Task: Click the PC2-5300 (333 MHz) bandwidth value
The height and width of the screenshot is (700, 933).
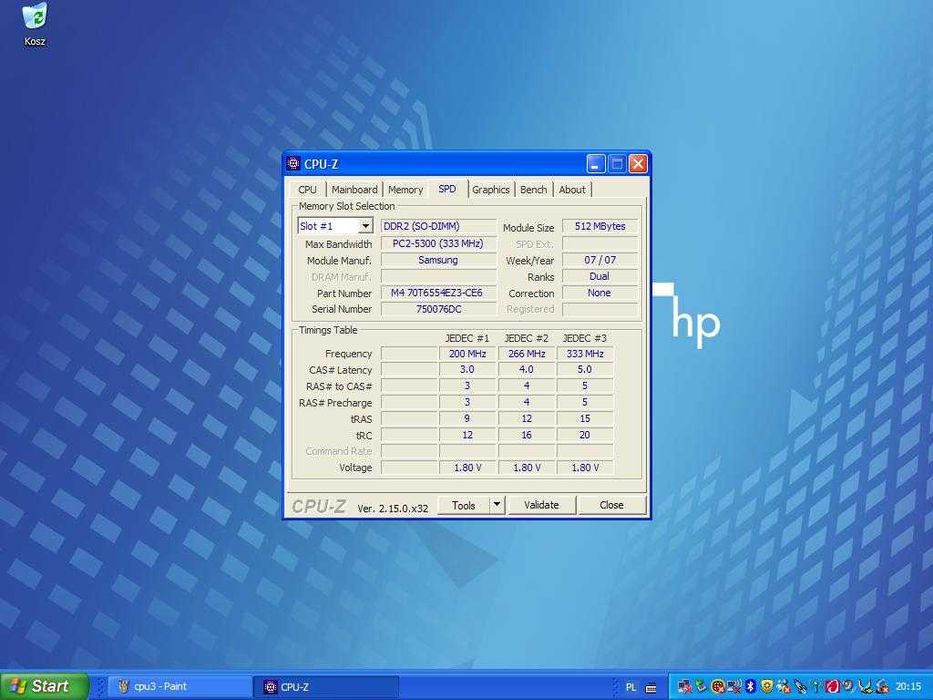Action: (439, 243)
